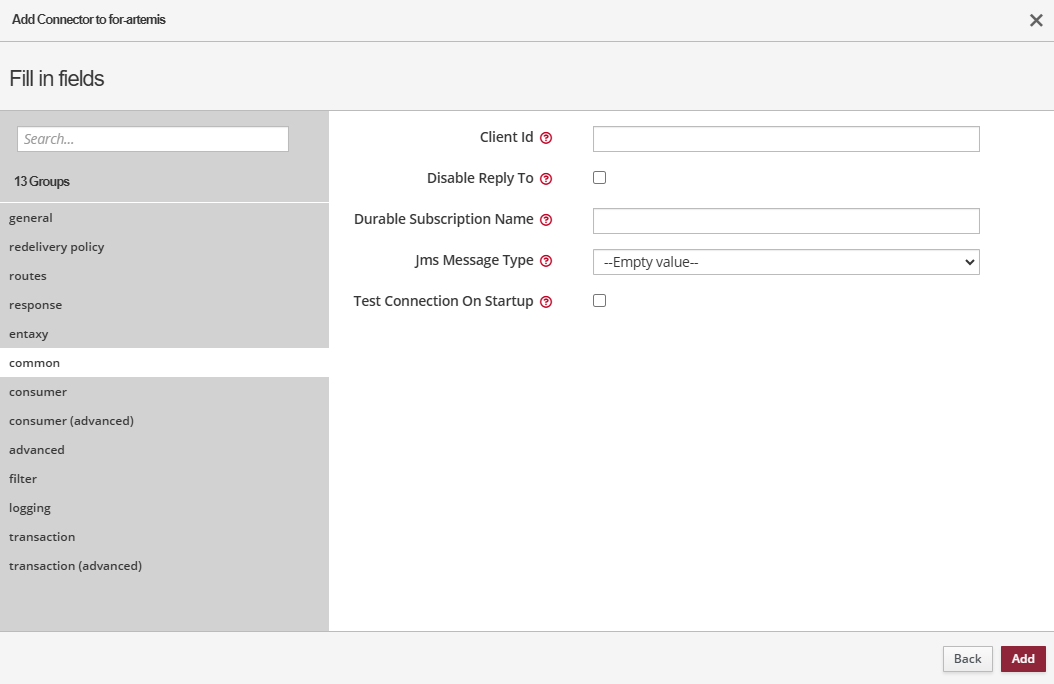Viewport: 1054px width, 684px height.
Task: Open the routes group
Action: pos(28,276)
